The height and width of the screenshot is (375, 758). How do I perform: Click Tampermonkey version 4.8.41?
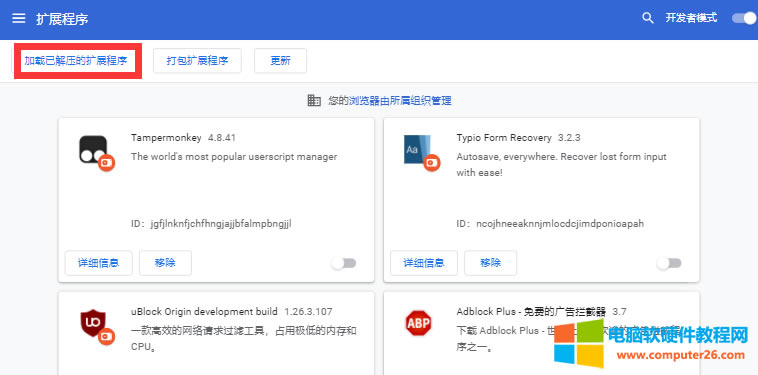click(222, 138)
